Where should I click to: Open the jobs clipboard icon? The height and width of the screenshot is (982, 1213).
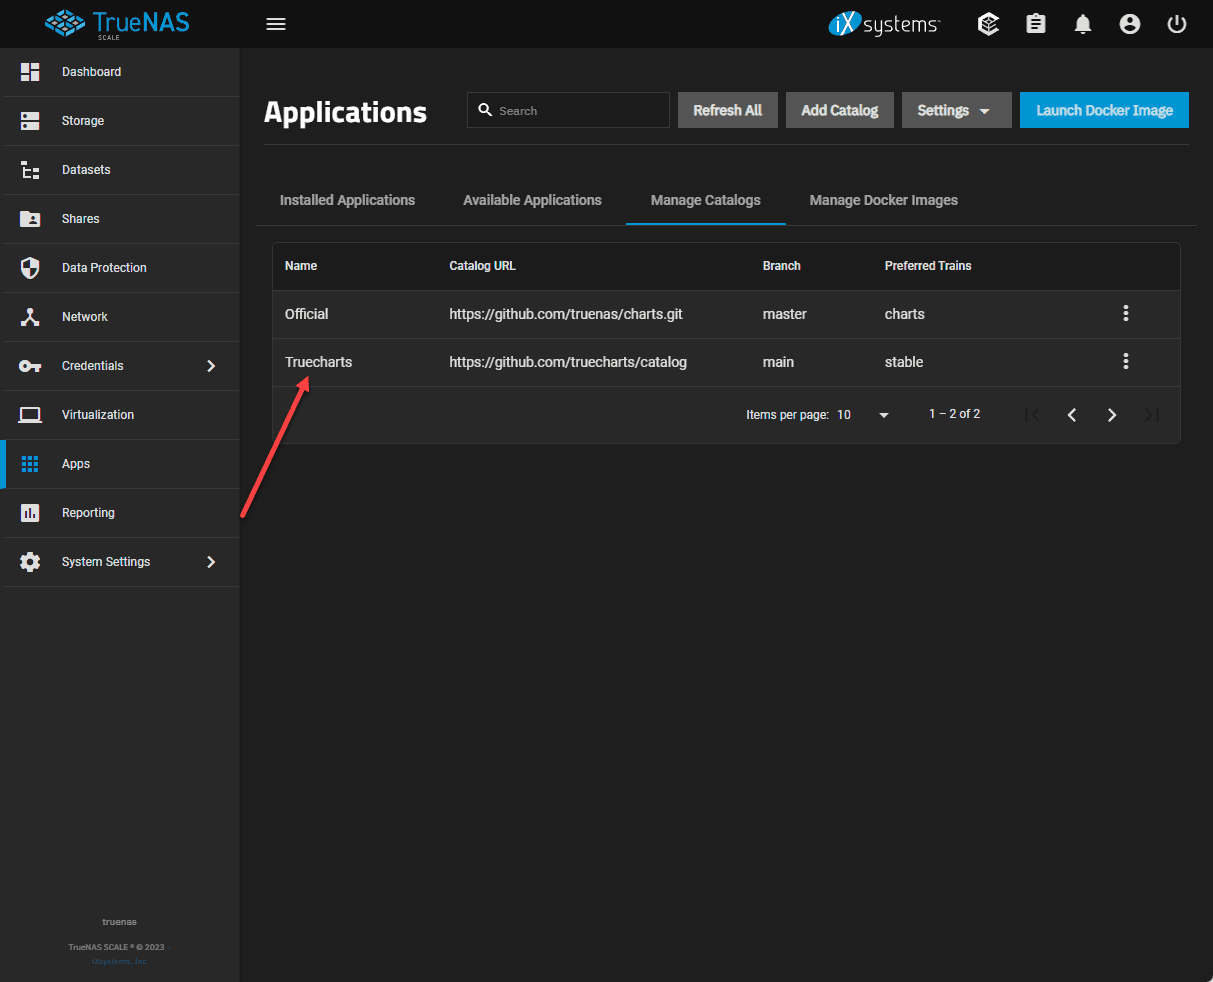[1036, 24]
